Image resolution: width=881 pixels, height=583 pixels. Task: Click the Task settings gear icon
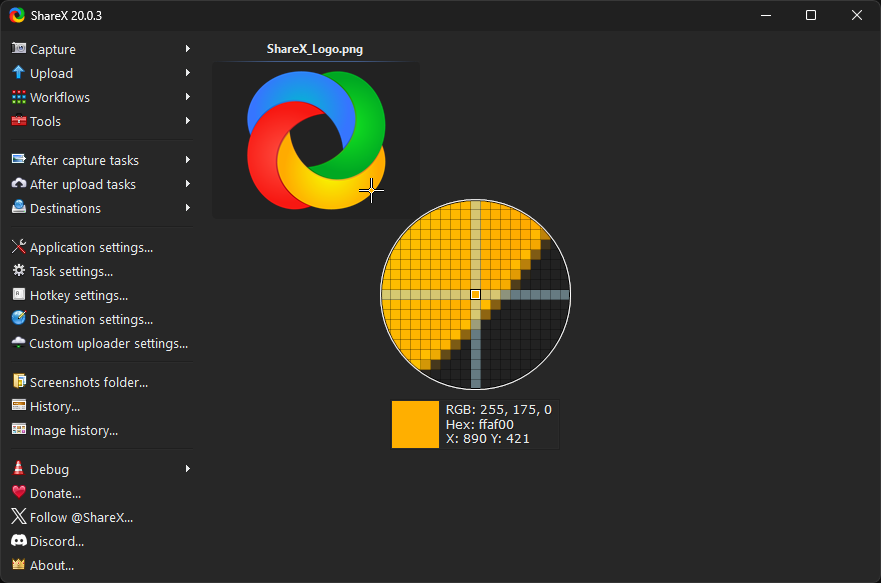point(19,271)
